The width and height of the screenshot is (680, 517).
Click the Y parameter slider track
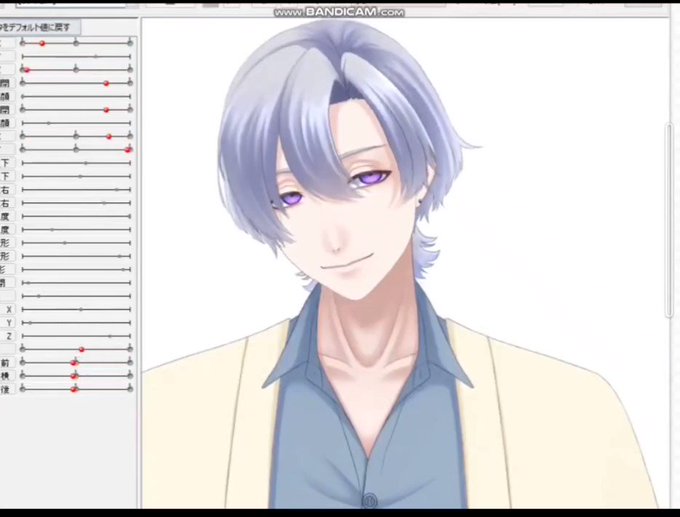click(x=76, y=323)
